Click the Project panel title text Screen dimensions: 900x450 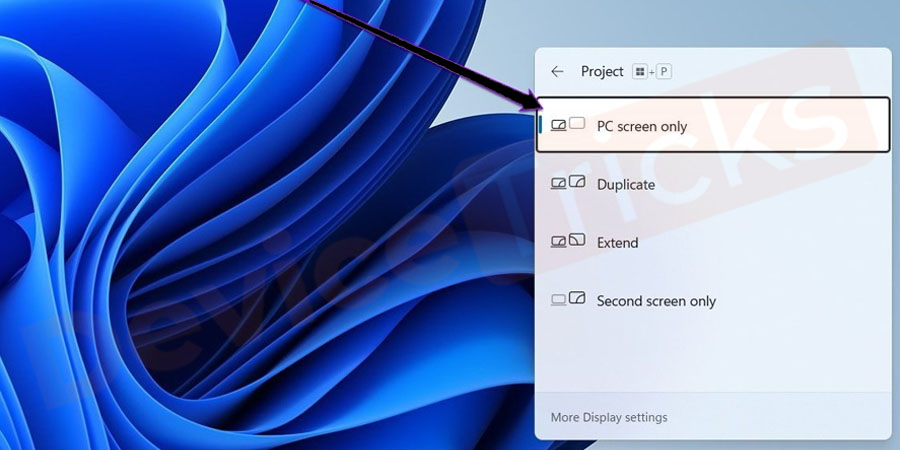[602, 72]
